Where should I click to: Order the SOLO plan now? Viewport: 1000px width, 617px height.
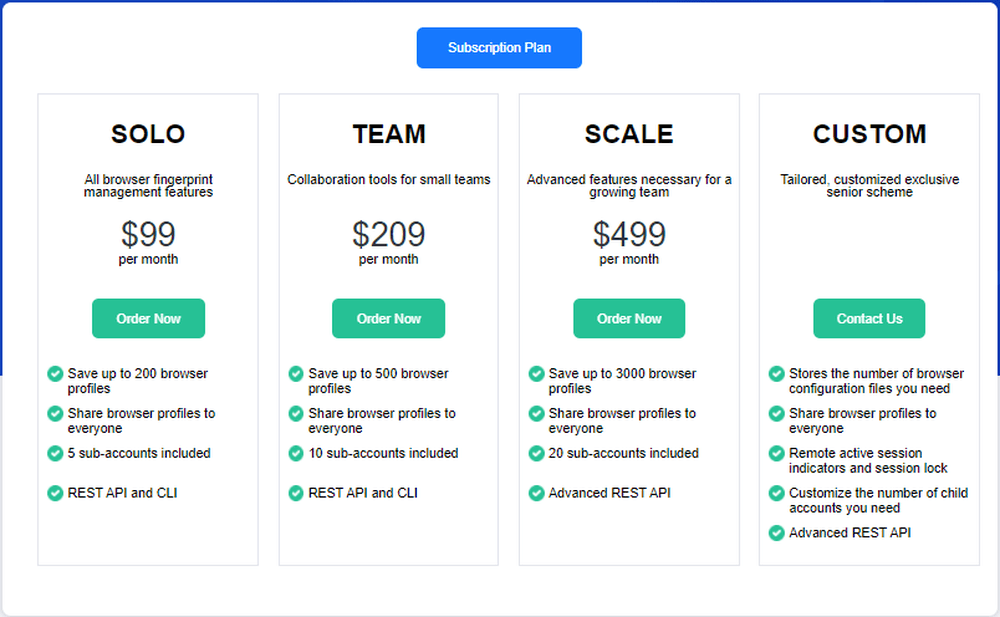tap(149, 318)
